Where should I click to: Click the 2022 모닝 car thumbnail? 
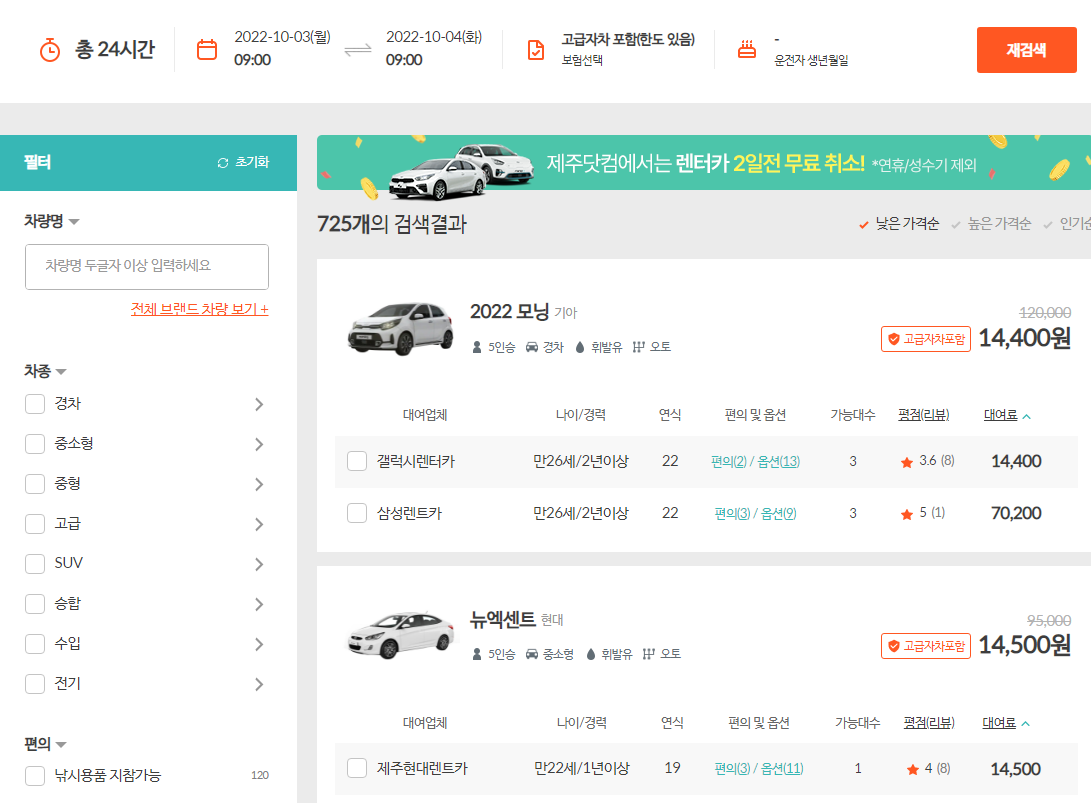pyautogui.click(x=400, y=328)
